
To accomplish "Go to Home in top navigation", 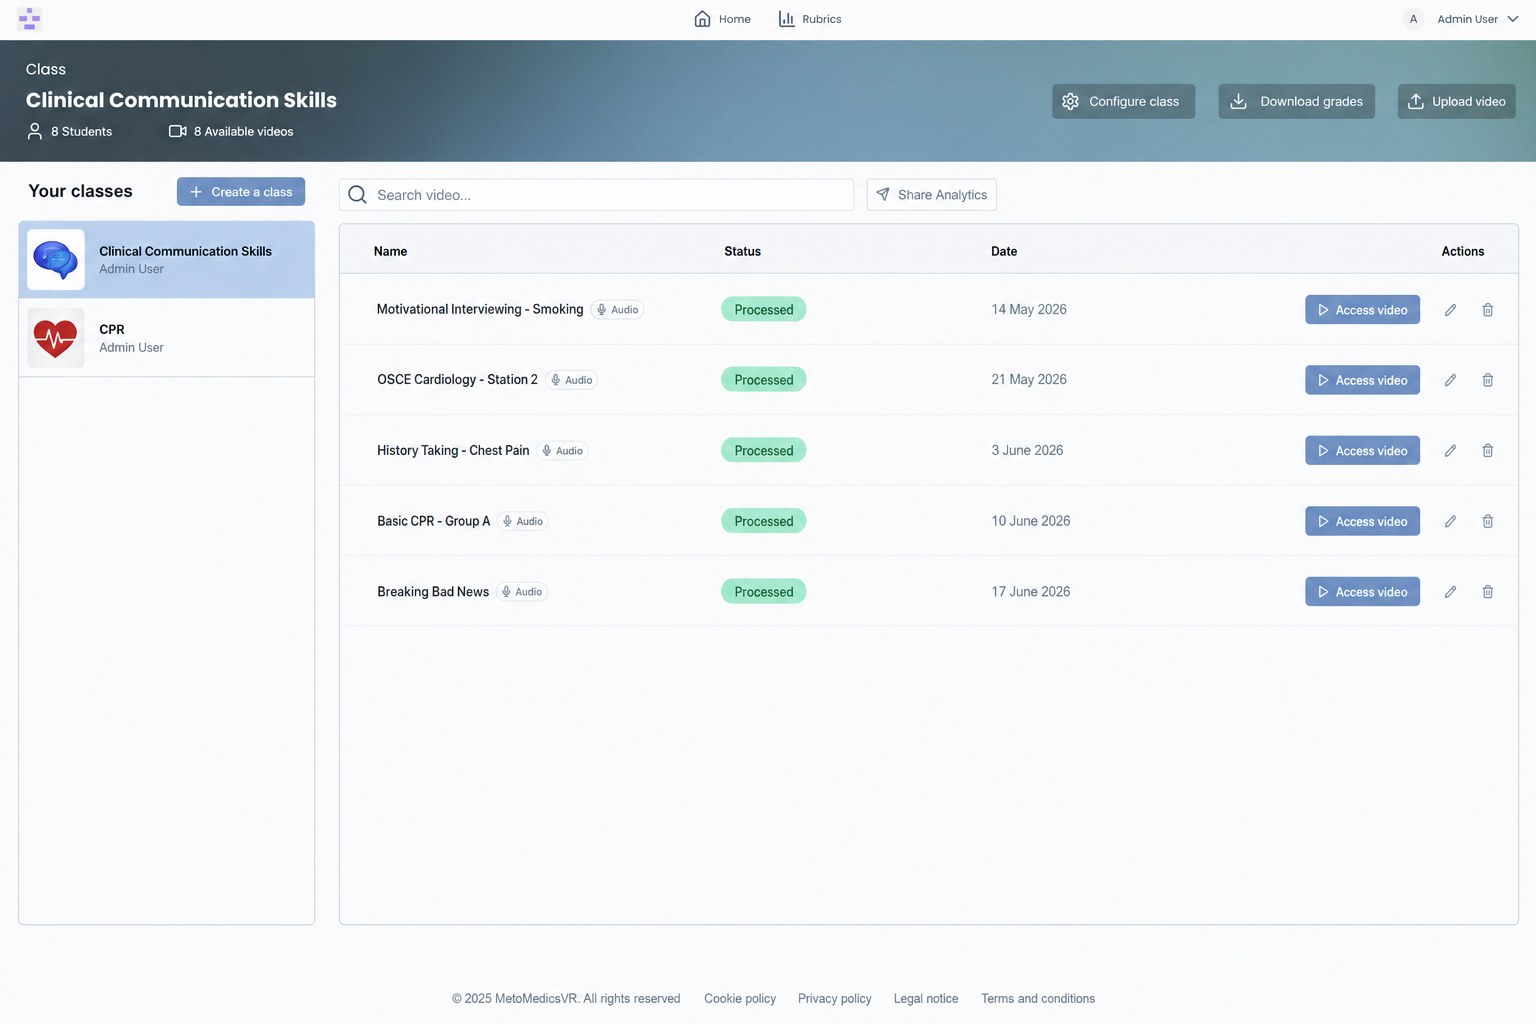I will tap(722, 19).
